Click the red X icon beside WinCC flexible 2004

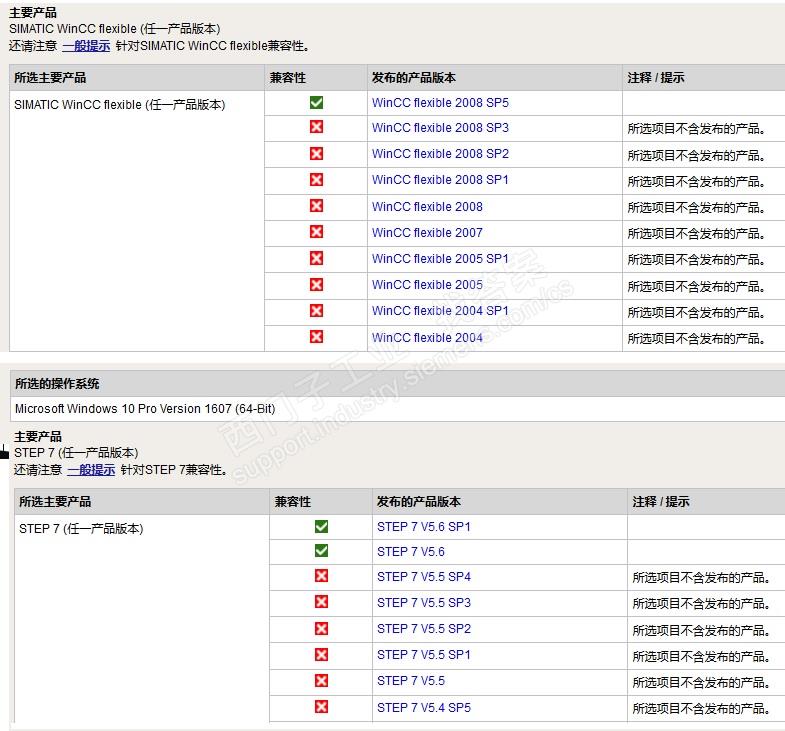pos(316,336)
